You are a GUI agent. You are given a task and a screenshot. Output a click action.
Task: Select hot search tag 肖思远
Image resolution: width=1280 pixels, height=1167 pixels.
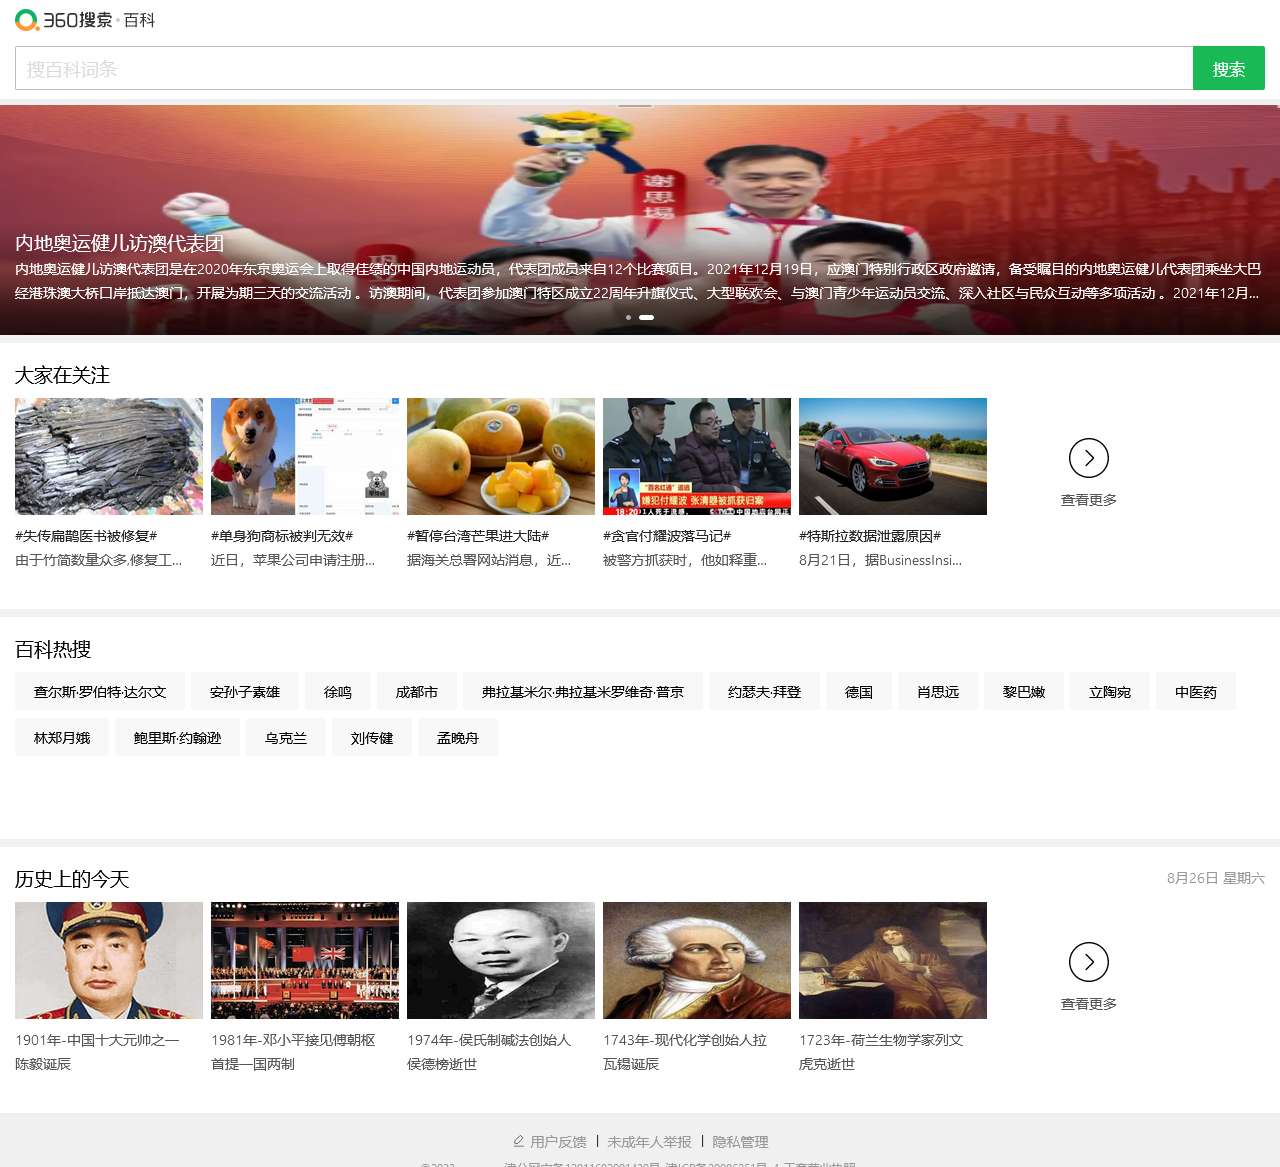click(938, 692)
